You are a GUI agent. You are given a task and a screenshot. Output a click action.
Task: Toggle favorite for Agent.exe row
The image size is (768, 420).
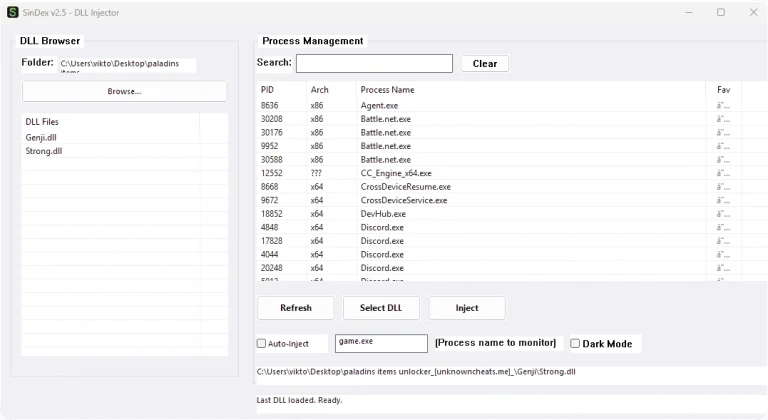(723, 105)
